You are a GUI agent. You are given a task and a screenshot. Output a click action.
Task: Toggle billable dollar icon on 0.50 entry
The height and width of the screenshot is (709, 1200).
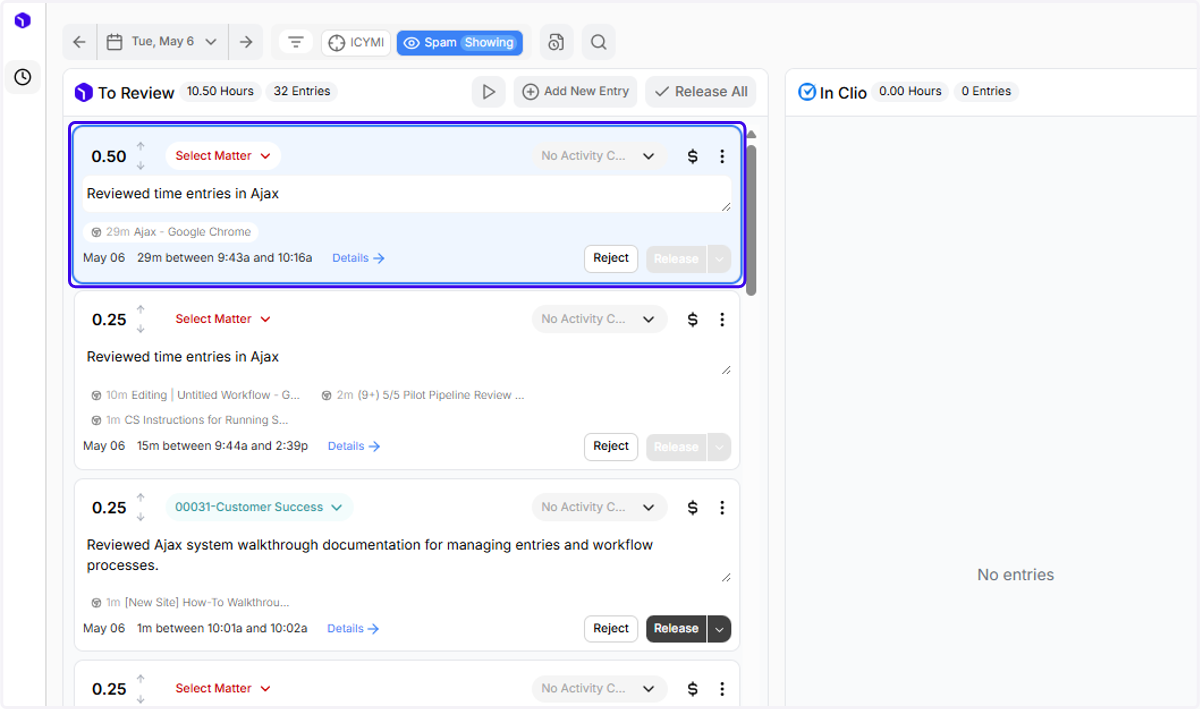(x=692, y=156)
